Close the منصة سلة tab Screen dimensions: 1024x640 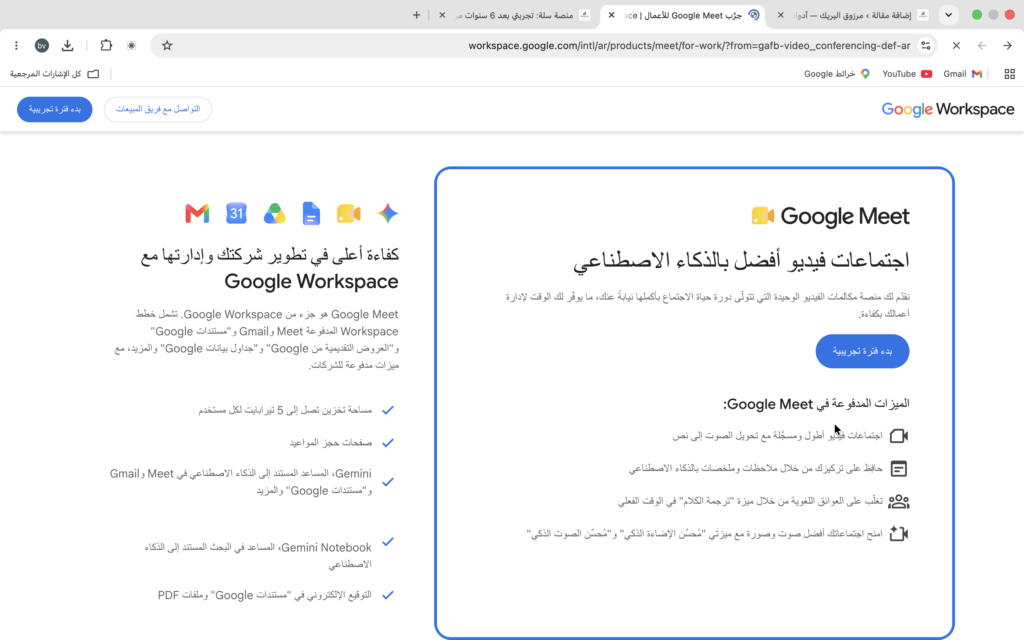tap(442, 15)
